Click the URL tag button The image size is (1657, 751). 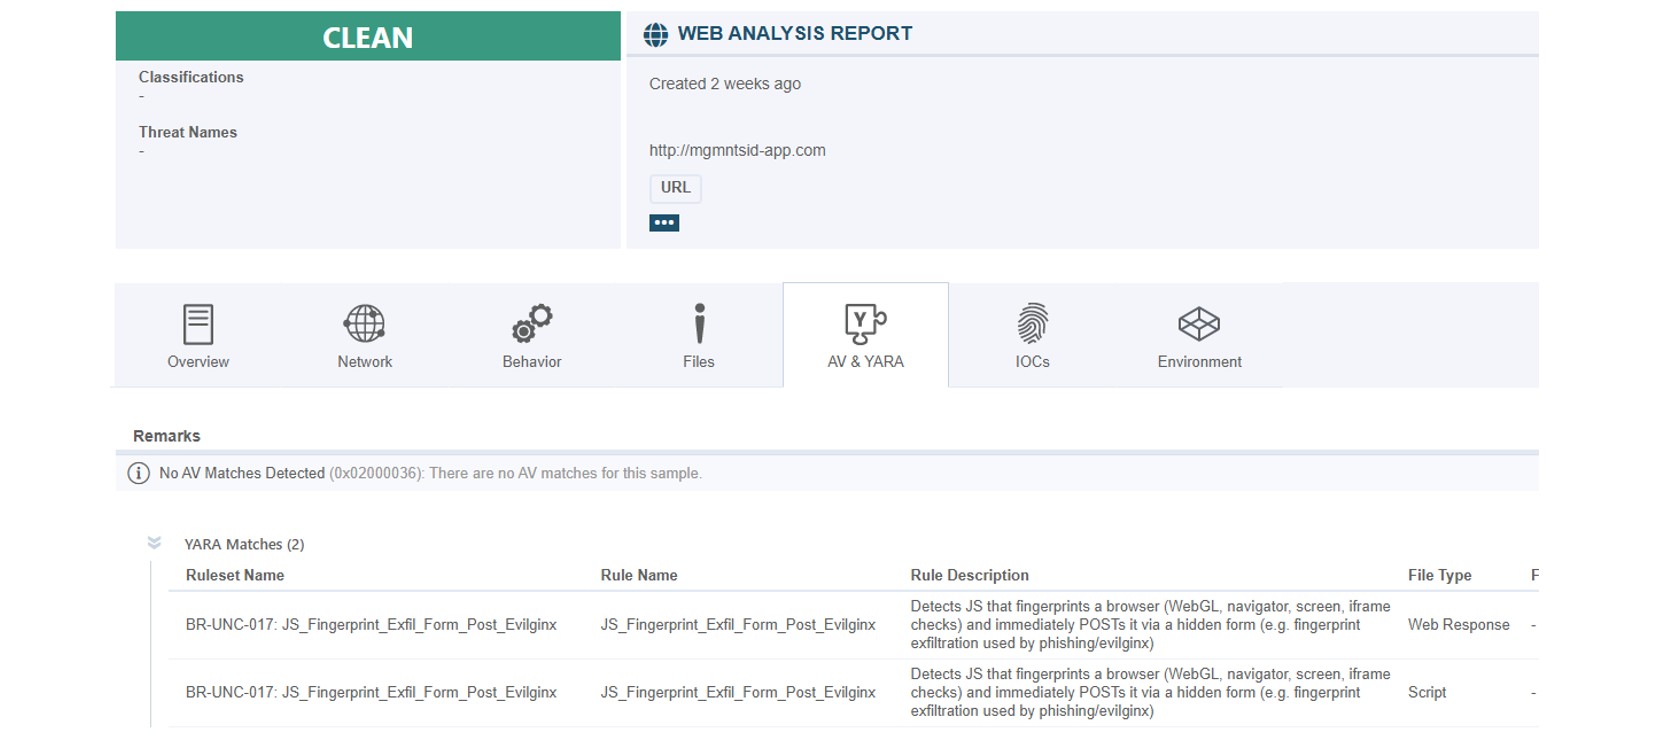click(x=675, y=188)
